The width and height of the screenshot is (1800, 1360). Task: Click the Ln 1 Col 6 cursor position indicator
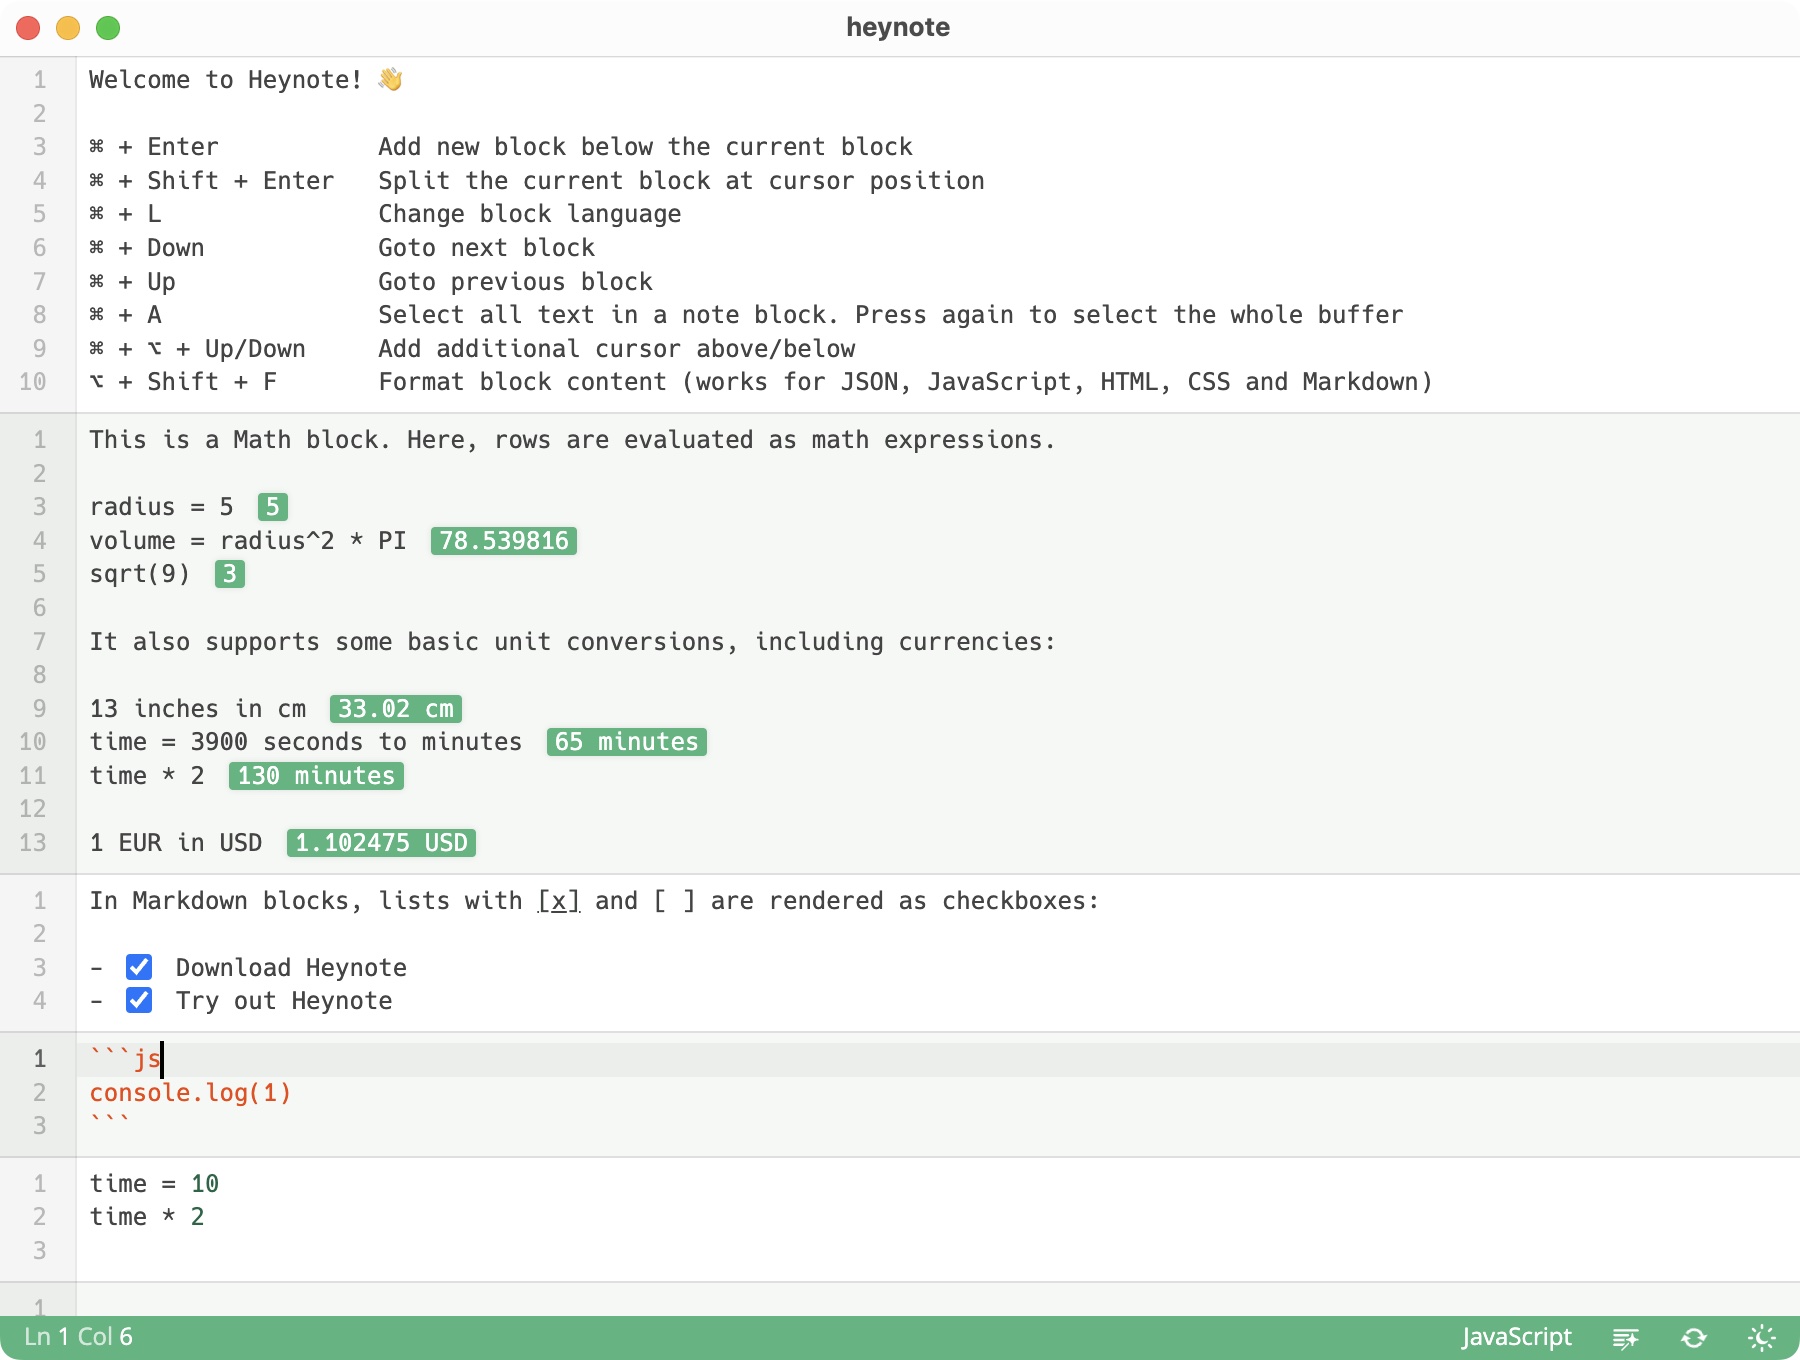click(x=79, y=1337)
